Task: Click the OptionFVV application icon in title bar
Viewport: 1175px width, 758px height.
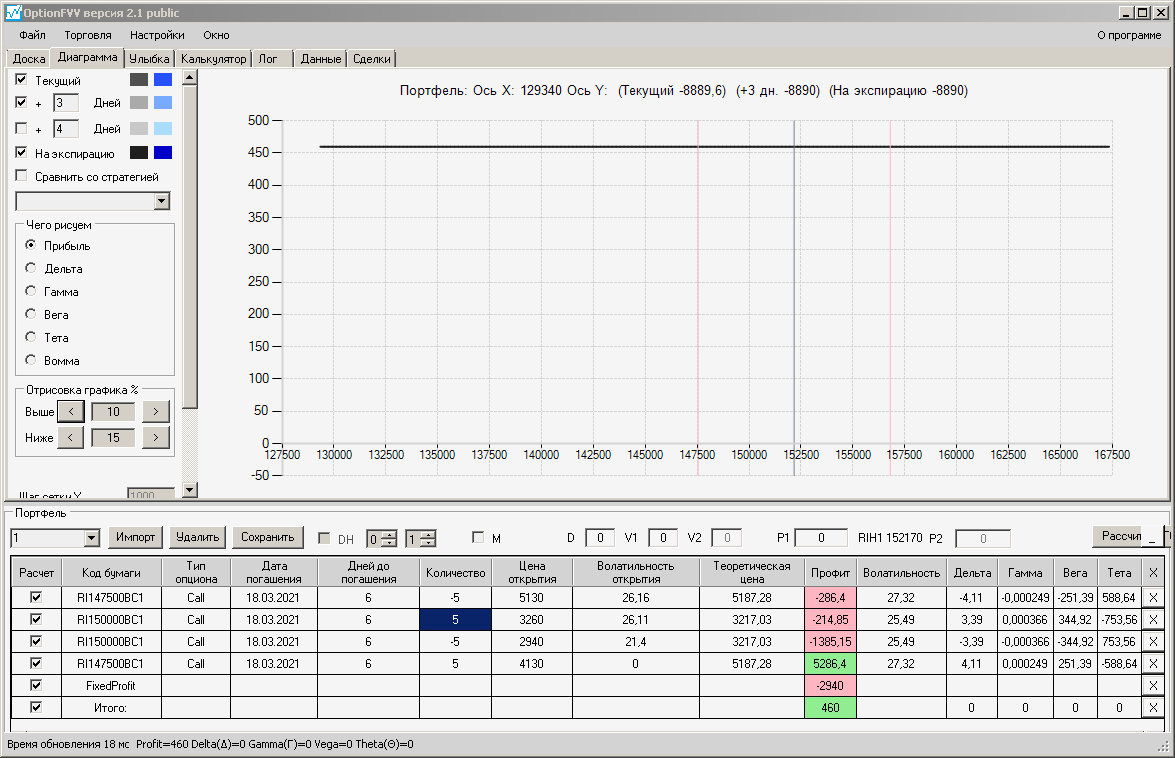Action: click(x=13, y=13)
